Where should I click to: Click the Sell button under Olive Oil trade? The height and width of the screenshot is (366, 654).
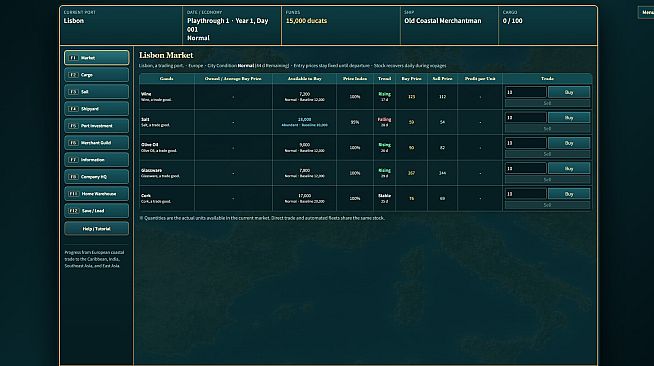click(547, 154)
